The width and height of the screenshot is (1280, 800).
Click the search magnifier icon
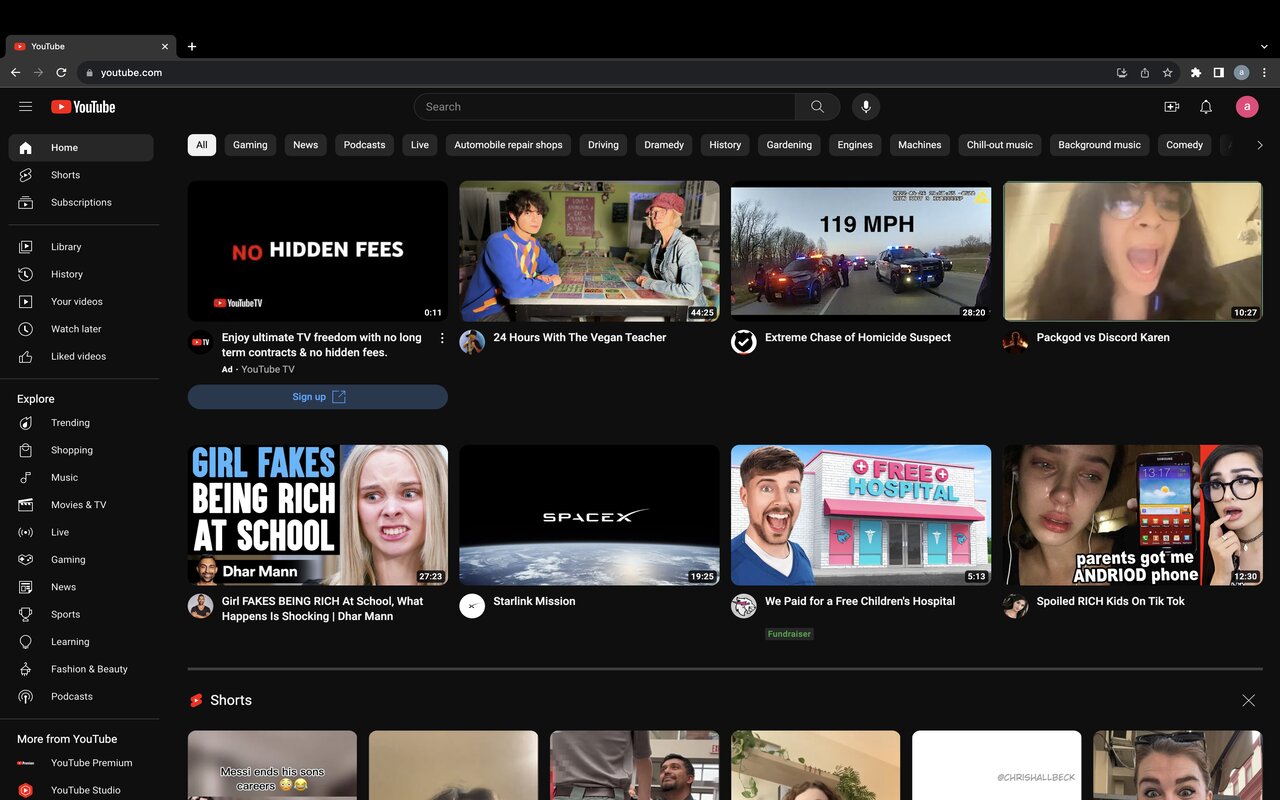(x=817, y=106)
